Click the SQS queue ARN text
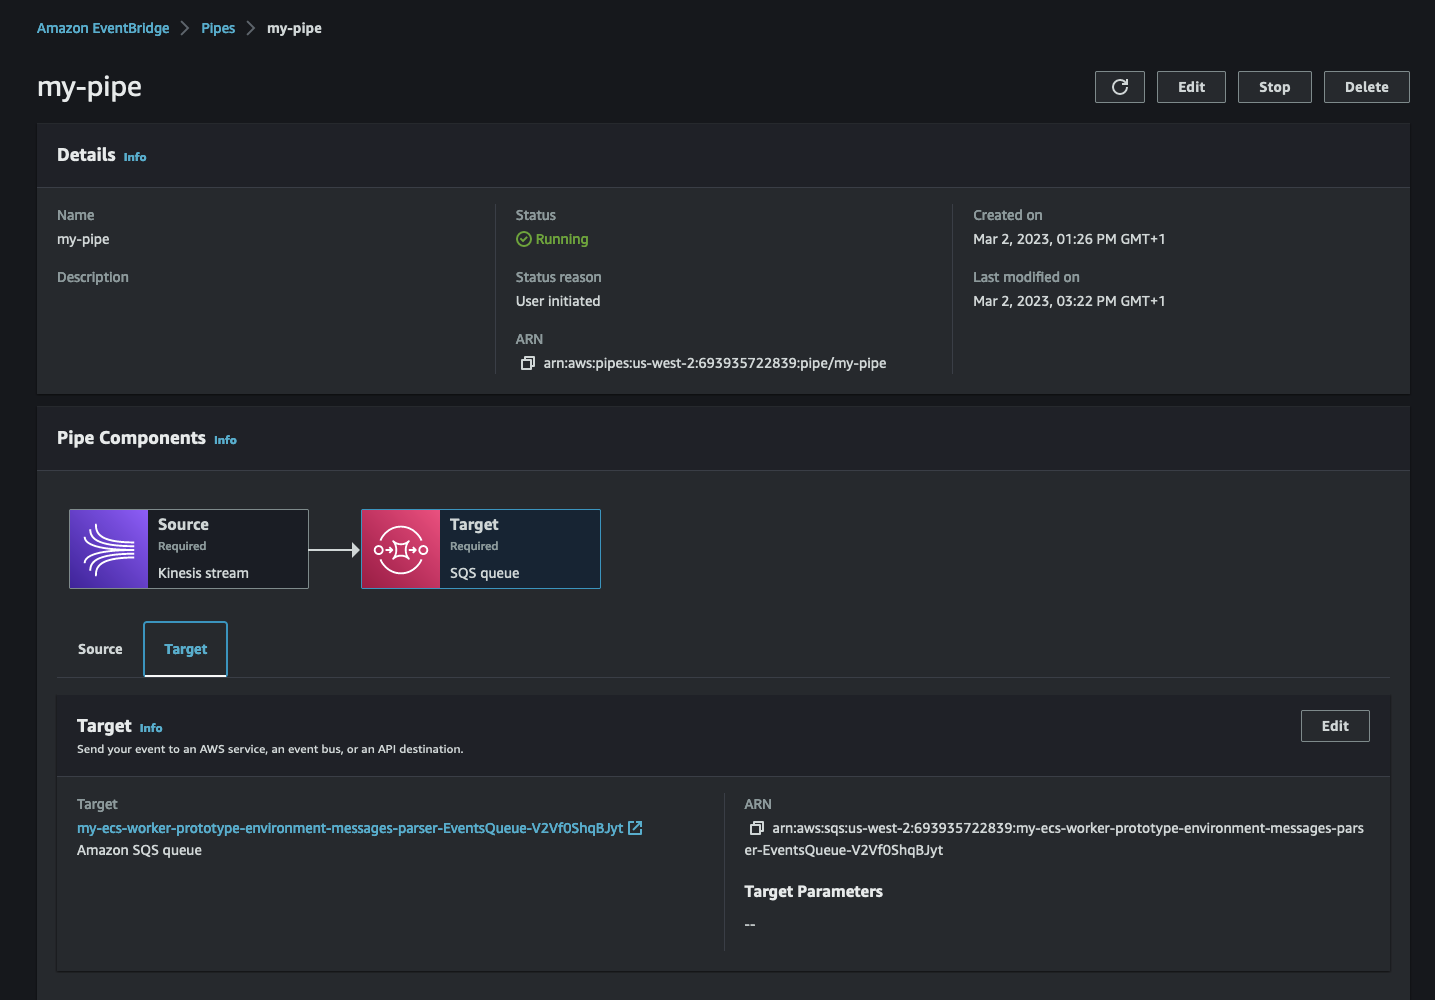Image resolution: width=1435 pixels, height=1000 pixels. click(1054, 839)
